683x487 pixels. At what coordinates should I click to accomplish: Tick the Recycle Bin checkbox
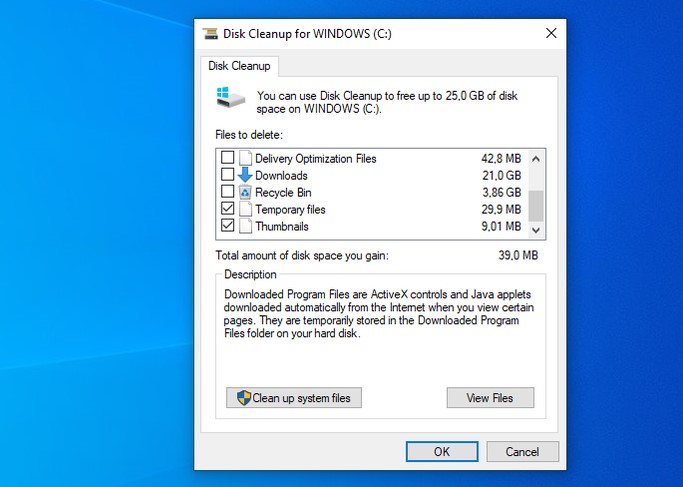pyautogui.click(x=228, y=192)
